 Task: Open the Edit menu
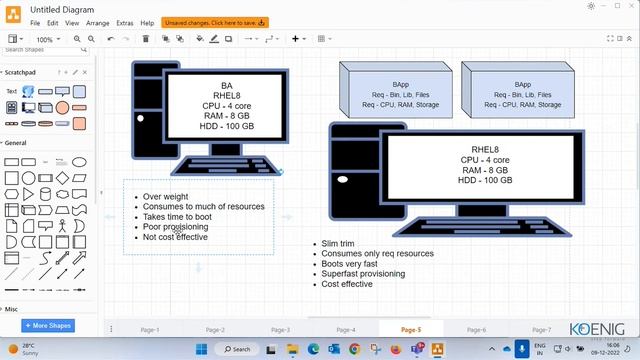(53, 23)
